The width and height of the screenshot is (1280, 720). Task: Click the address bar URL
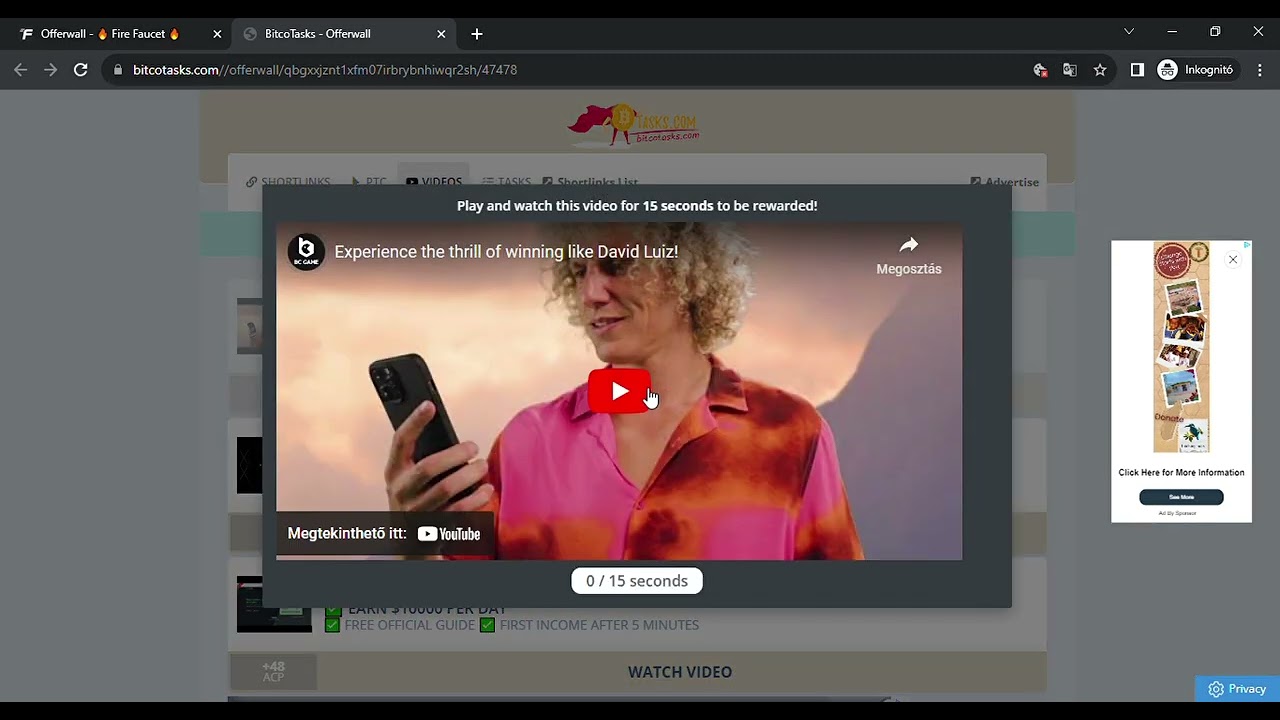point(325,70)
